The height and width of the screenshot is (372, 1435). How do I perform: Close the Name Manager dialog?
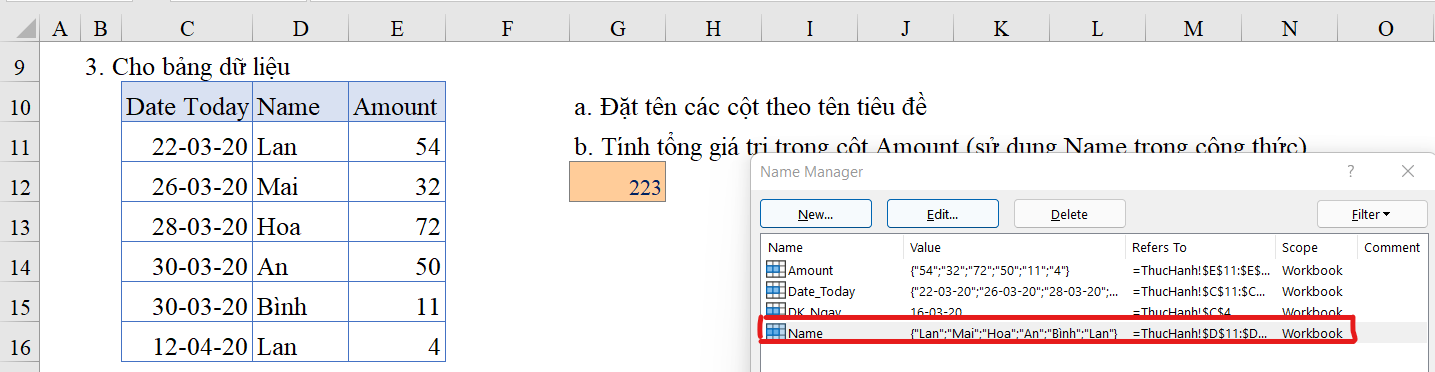point(1408,172)
